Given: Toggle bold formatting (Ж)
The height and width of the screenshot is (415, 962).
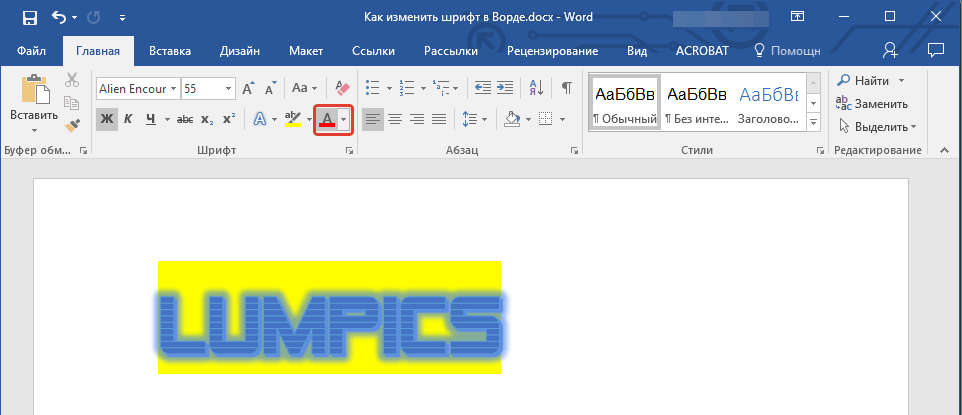Looking at the screenshot, I should click(x=107, y=120).
